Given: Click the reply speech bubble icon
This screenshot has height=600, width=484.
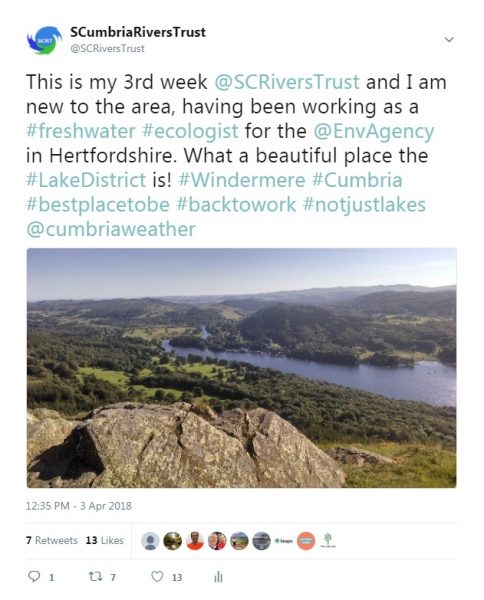Looking at the screenshot, I should tap(34, 576).
